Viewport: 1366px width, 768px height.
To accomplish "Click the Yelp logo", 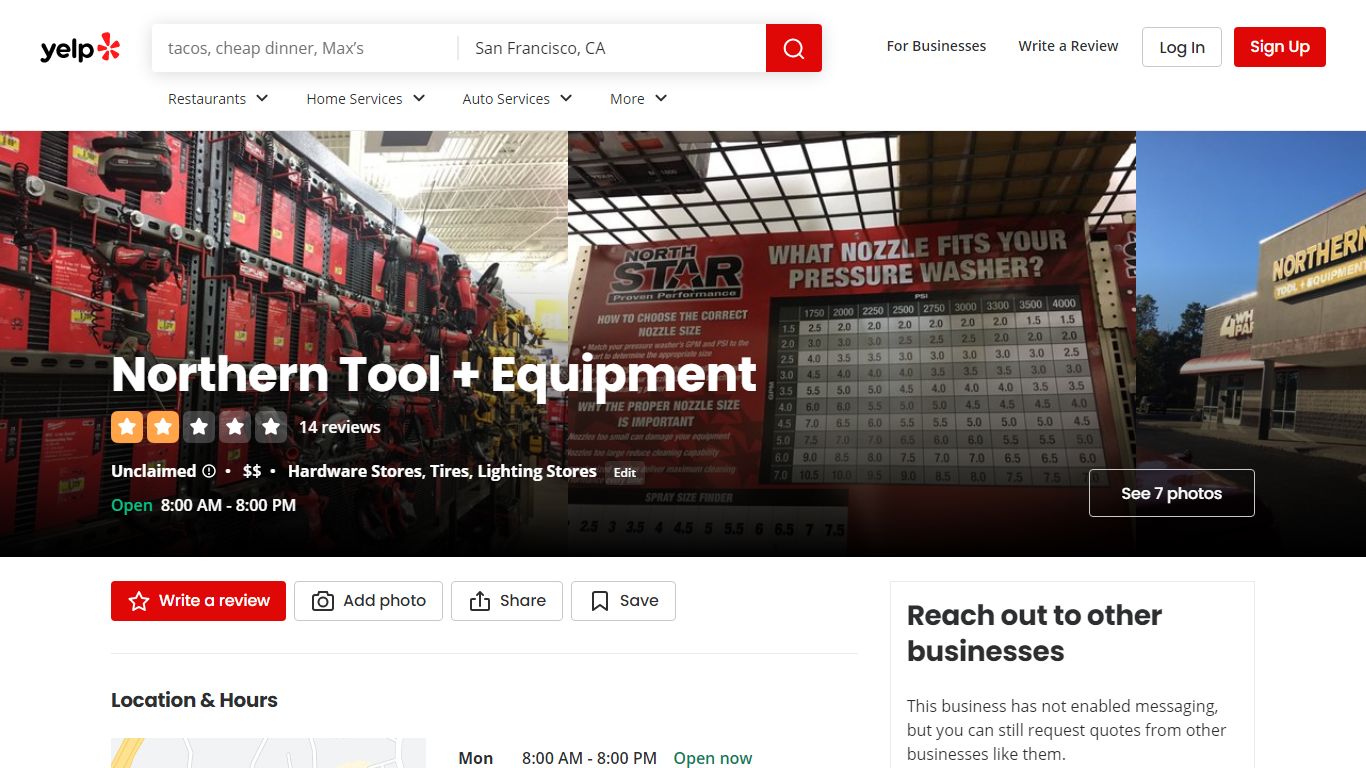I will pos(80,48).
